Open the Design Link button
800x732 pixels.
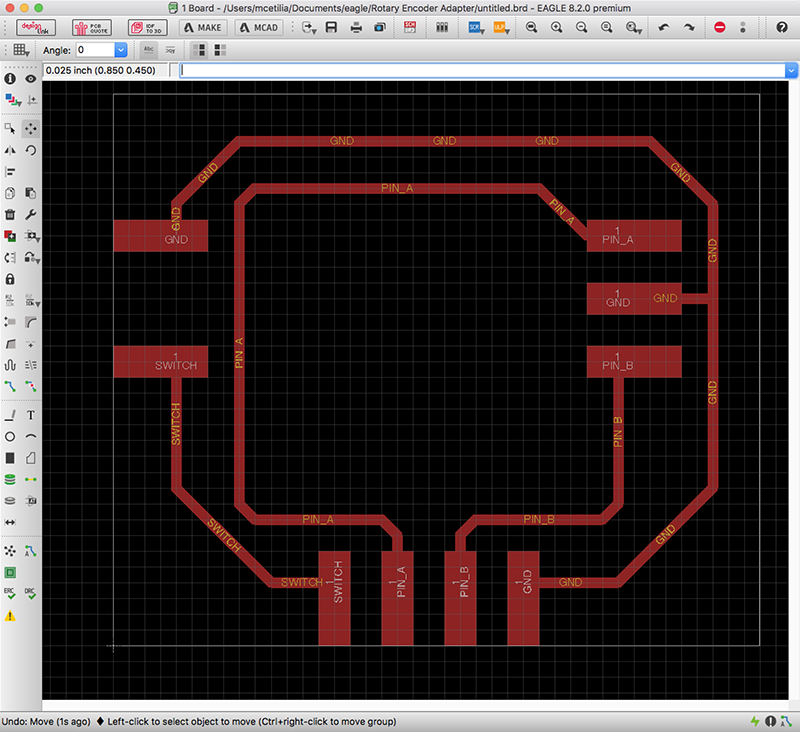[36, 28]
